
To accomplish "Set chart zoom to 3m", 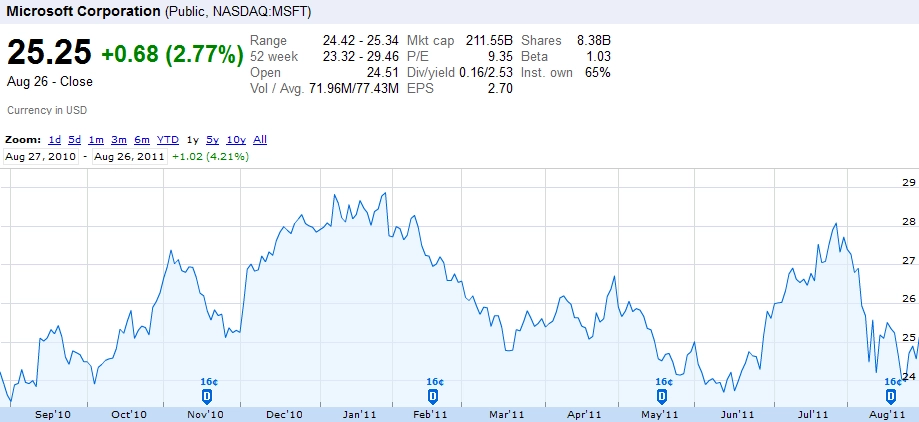I will (119, 139).
